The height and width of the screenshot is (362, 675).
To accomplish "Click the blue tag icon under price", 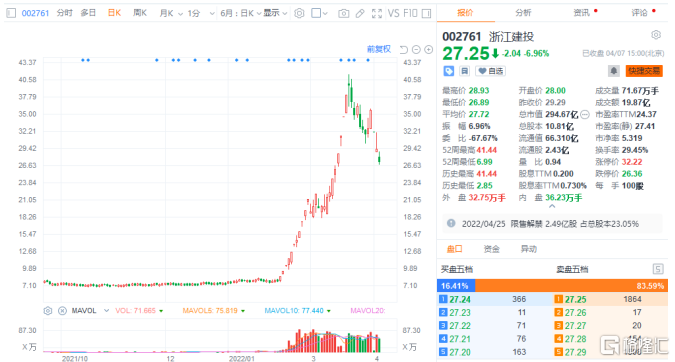I will pos(449,71).
